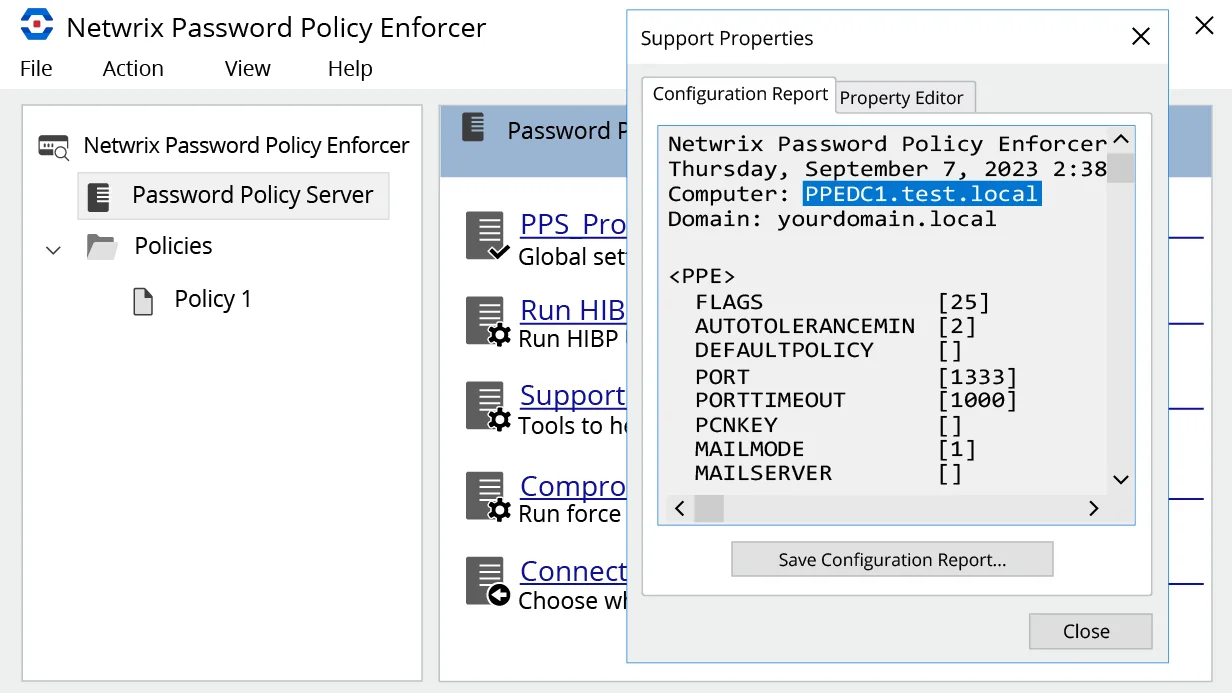Select the Policies tree label
Screen dimensions: 1232x693
tap(173, 246)
